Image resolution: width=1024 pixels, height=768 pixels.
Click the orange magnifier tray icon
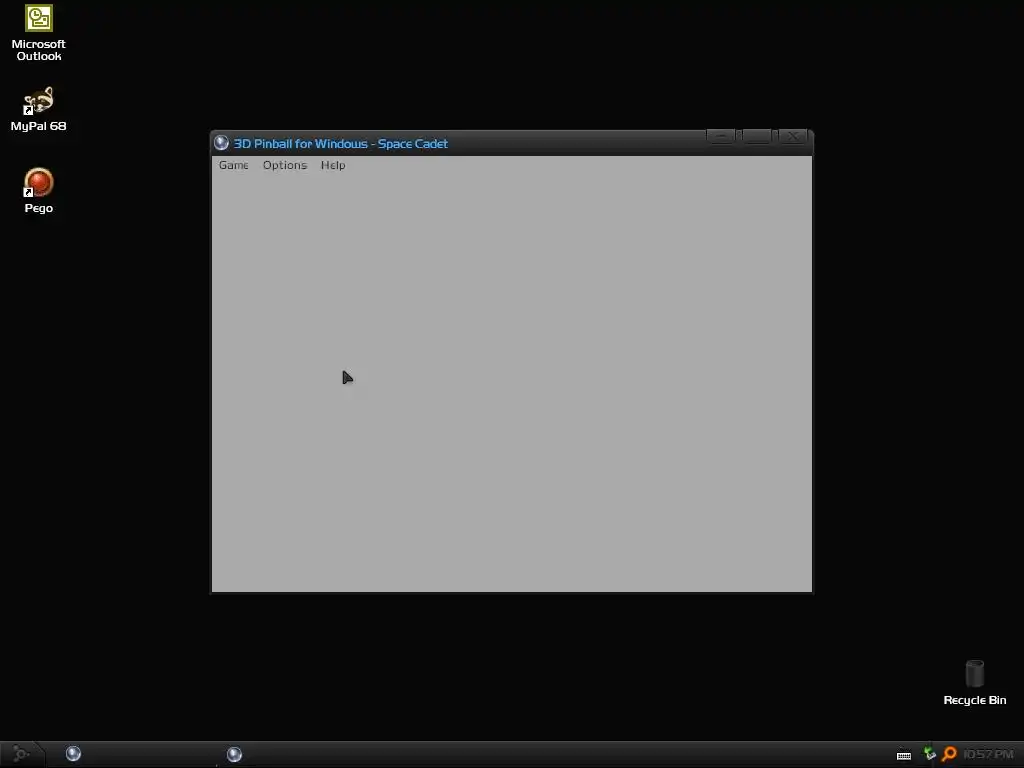coord(949,754)
